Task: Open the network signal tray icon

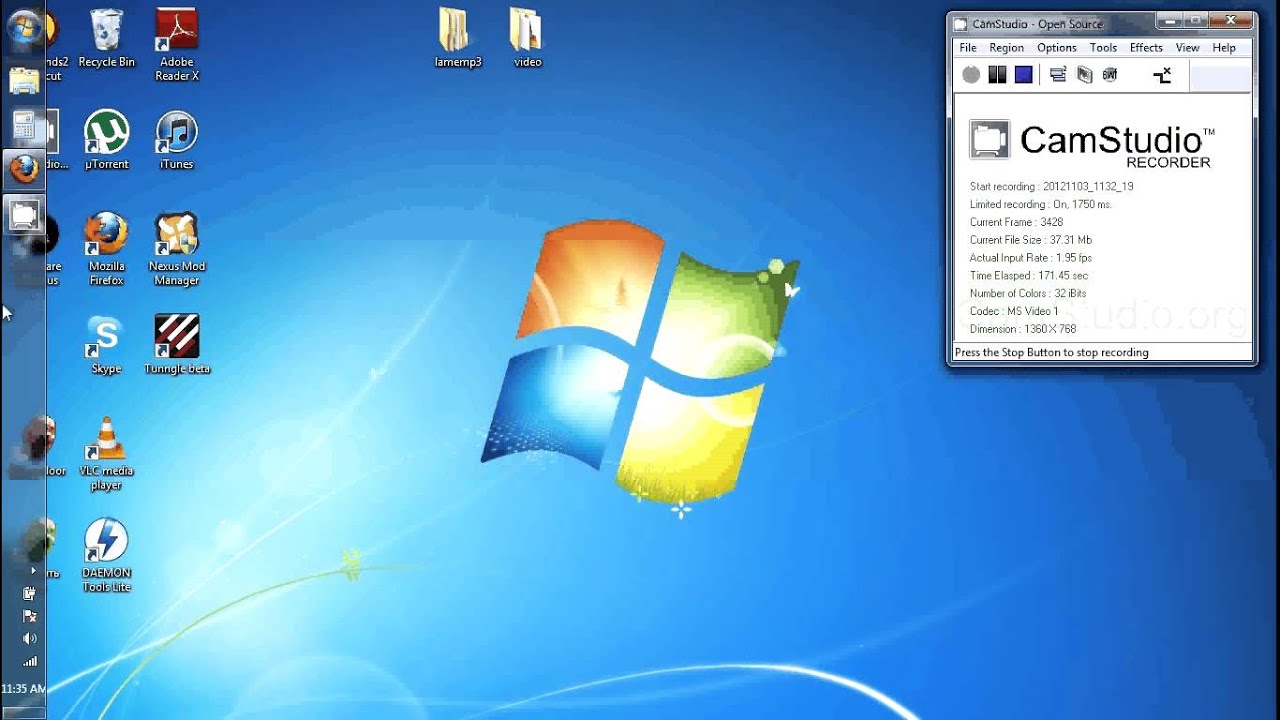Action: (x=30, y=661)
